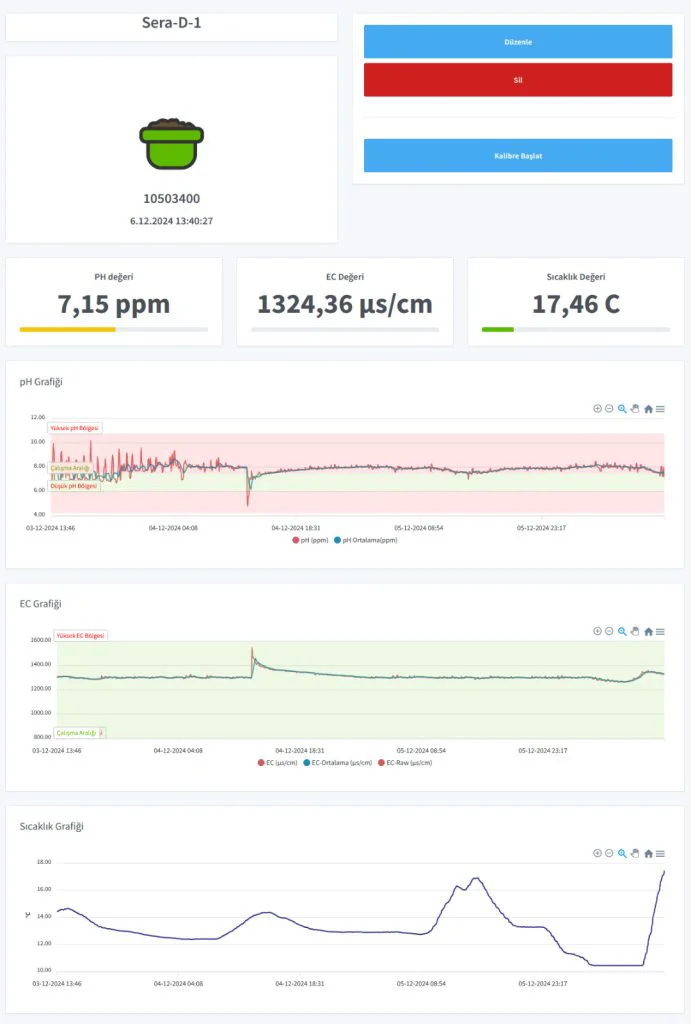Click the red Sil button
The width and height of the screenshot is (691, 1024).
pyautogui.click(x=518, y=80)
